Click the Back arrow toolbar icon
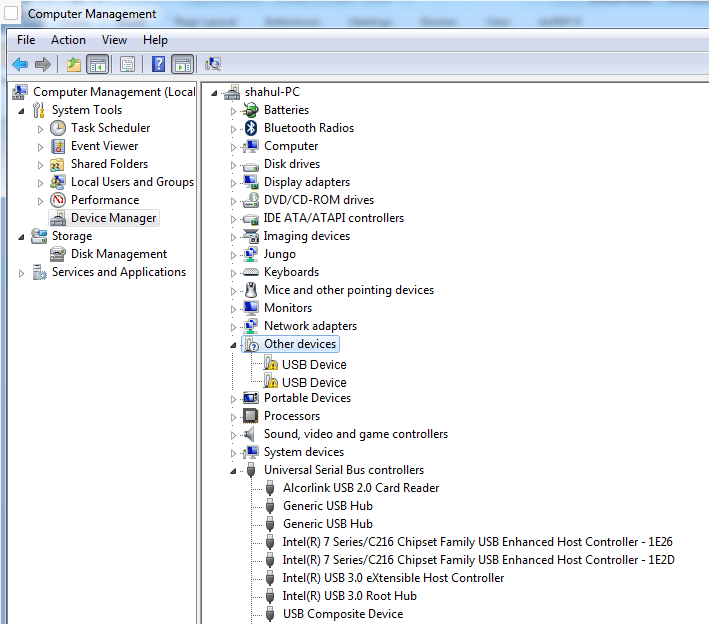This screenshot has height=624, width=709. click(x=20, y=65)
